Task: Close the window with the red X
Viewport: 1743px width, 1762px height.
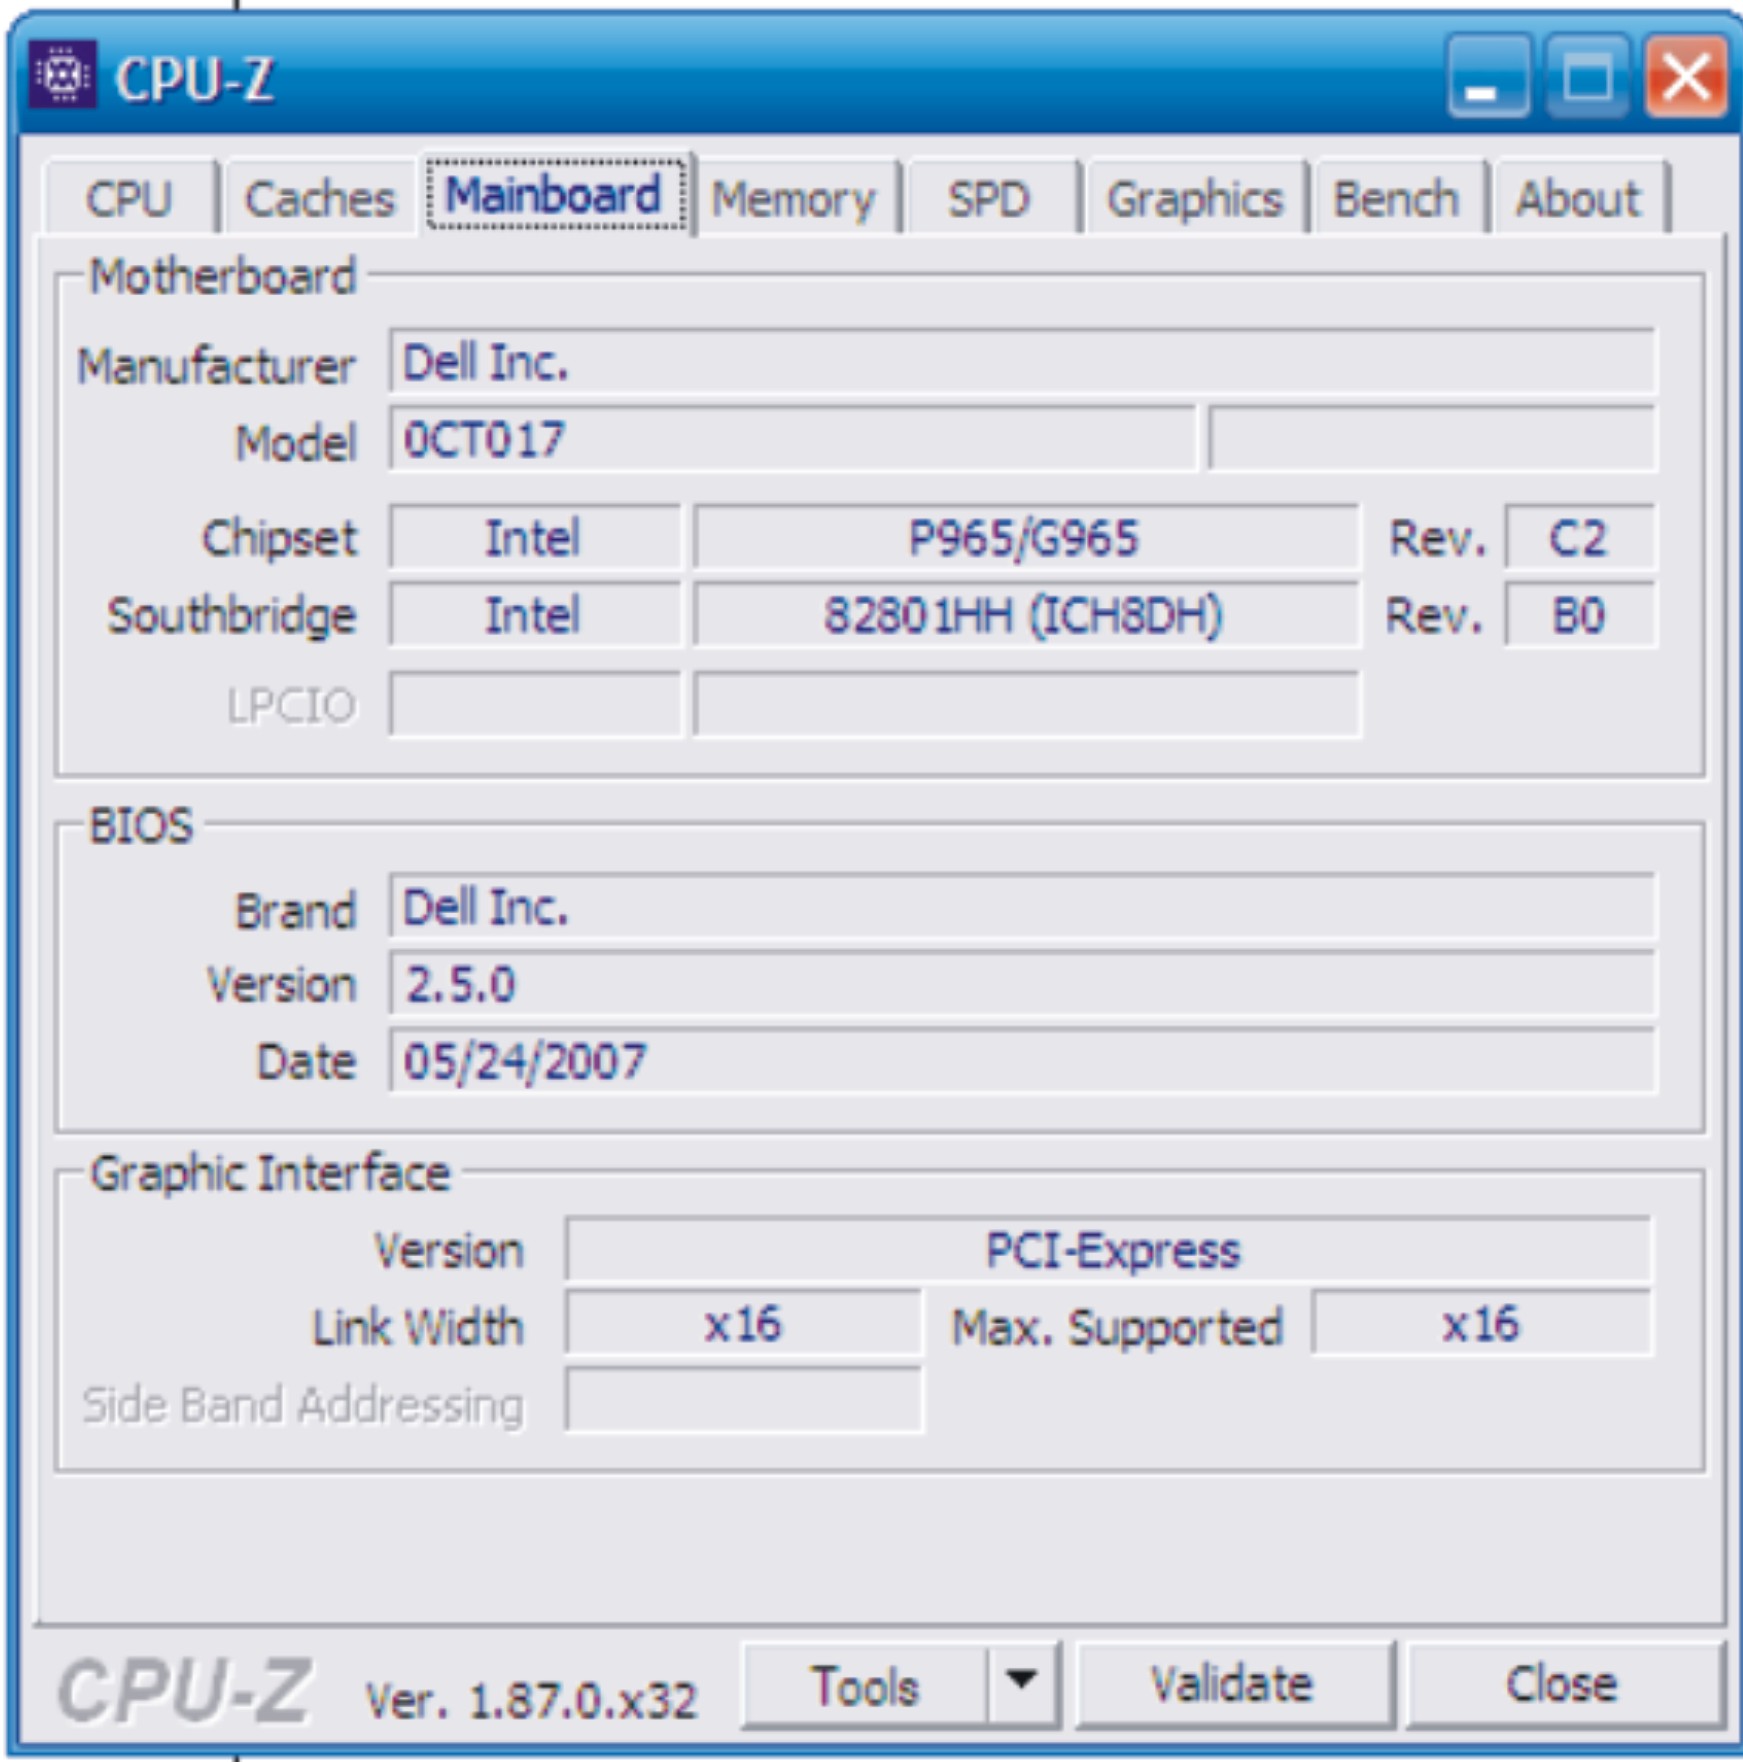Action: pyautogui.click(x=1687, y=76)
